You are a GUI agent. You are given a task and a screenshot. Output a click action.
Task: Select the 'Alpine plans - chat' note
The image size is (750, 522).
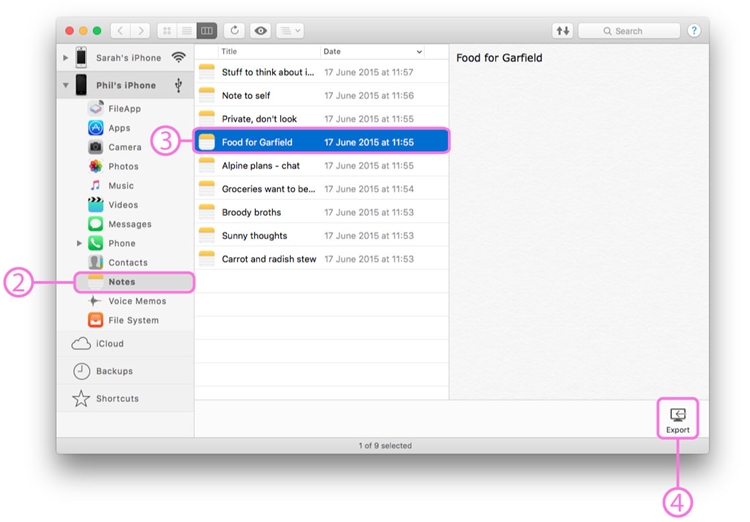pos(321,166)
